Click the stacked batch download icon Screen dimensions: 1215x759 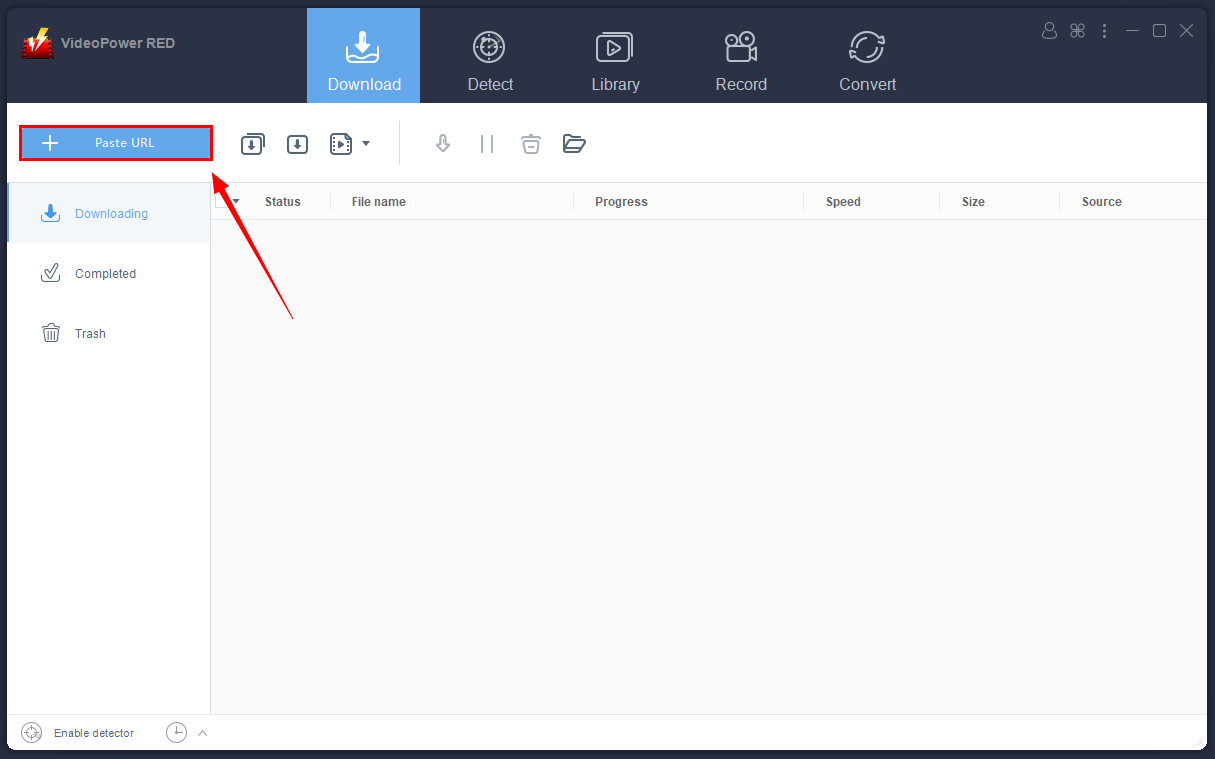(253, 144)
